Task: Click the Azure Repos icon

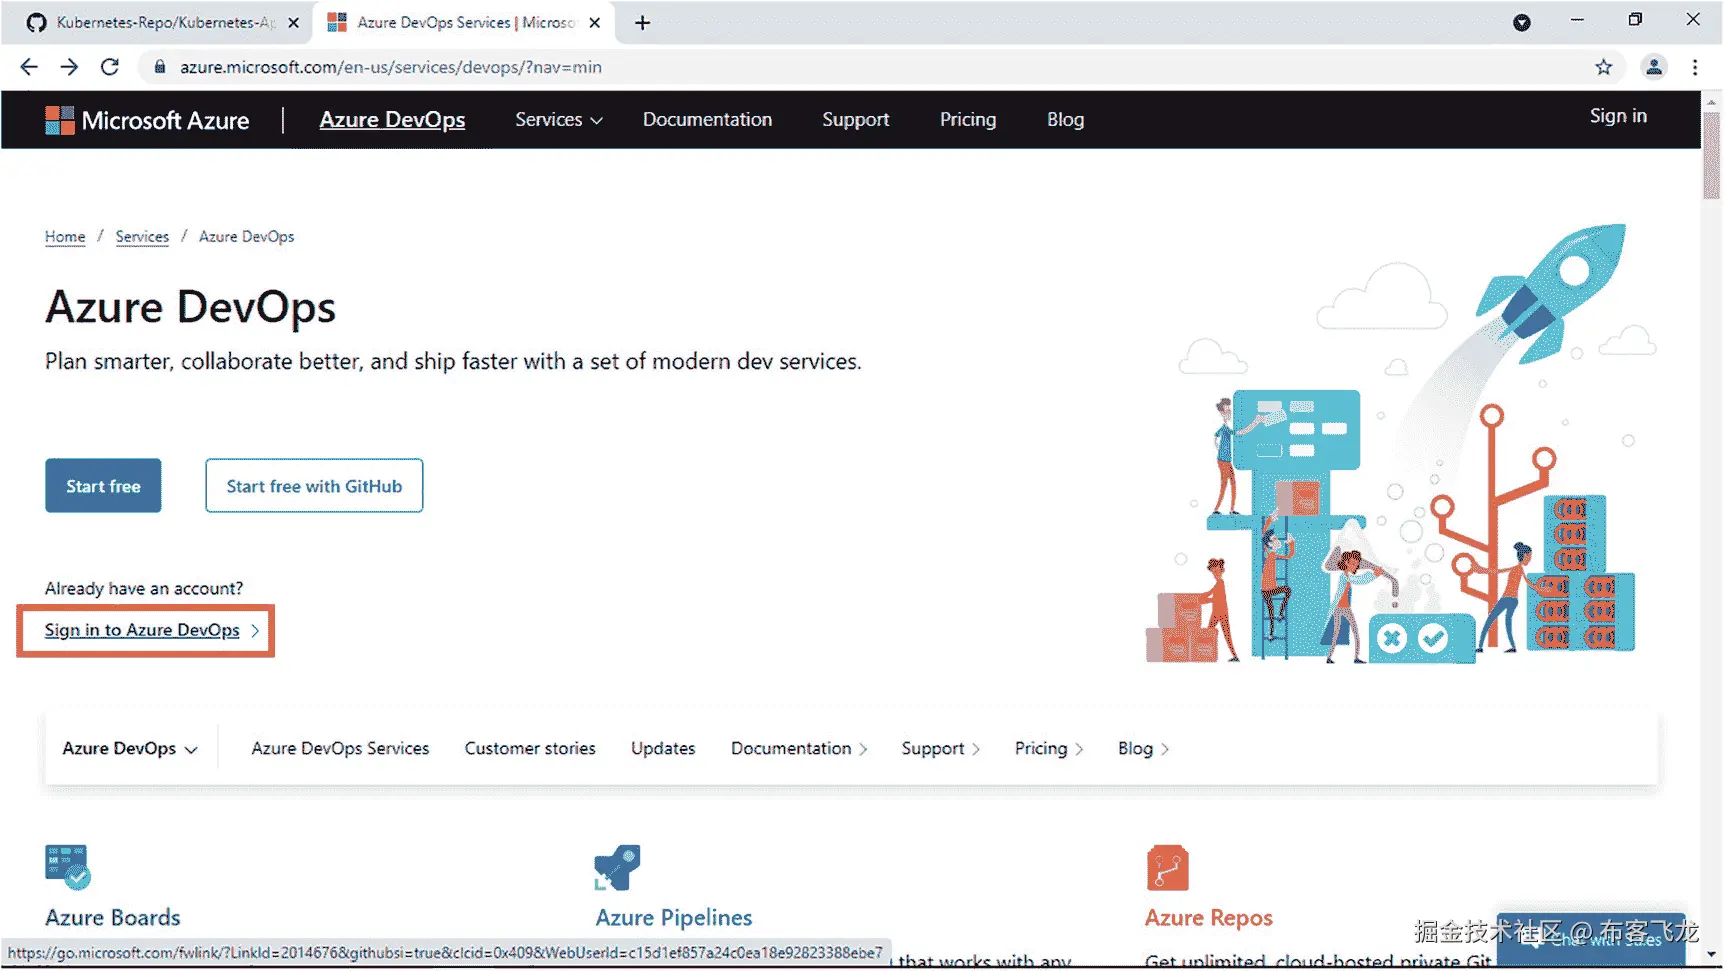Action: pos(1168,867)
